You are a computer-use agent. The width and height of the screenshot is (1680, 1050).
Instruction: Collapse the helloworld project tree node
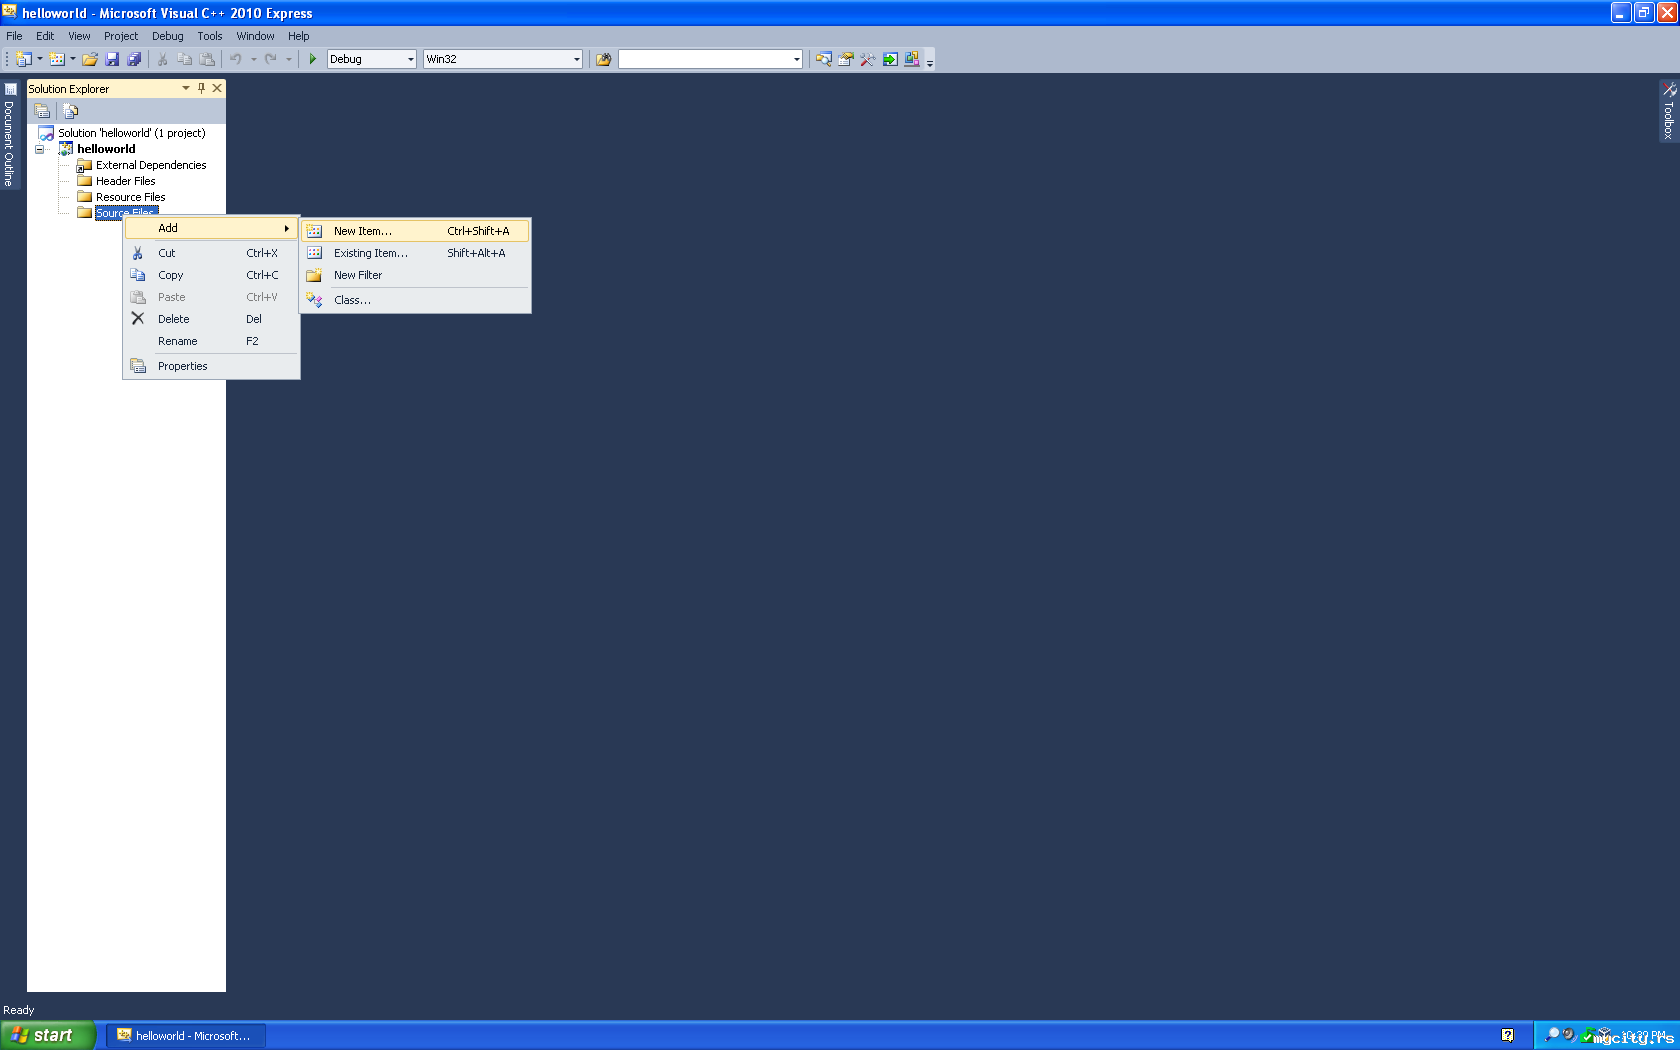coord(40,149)
